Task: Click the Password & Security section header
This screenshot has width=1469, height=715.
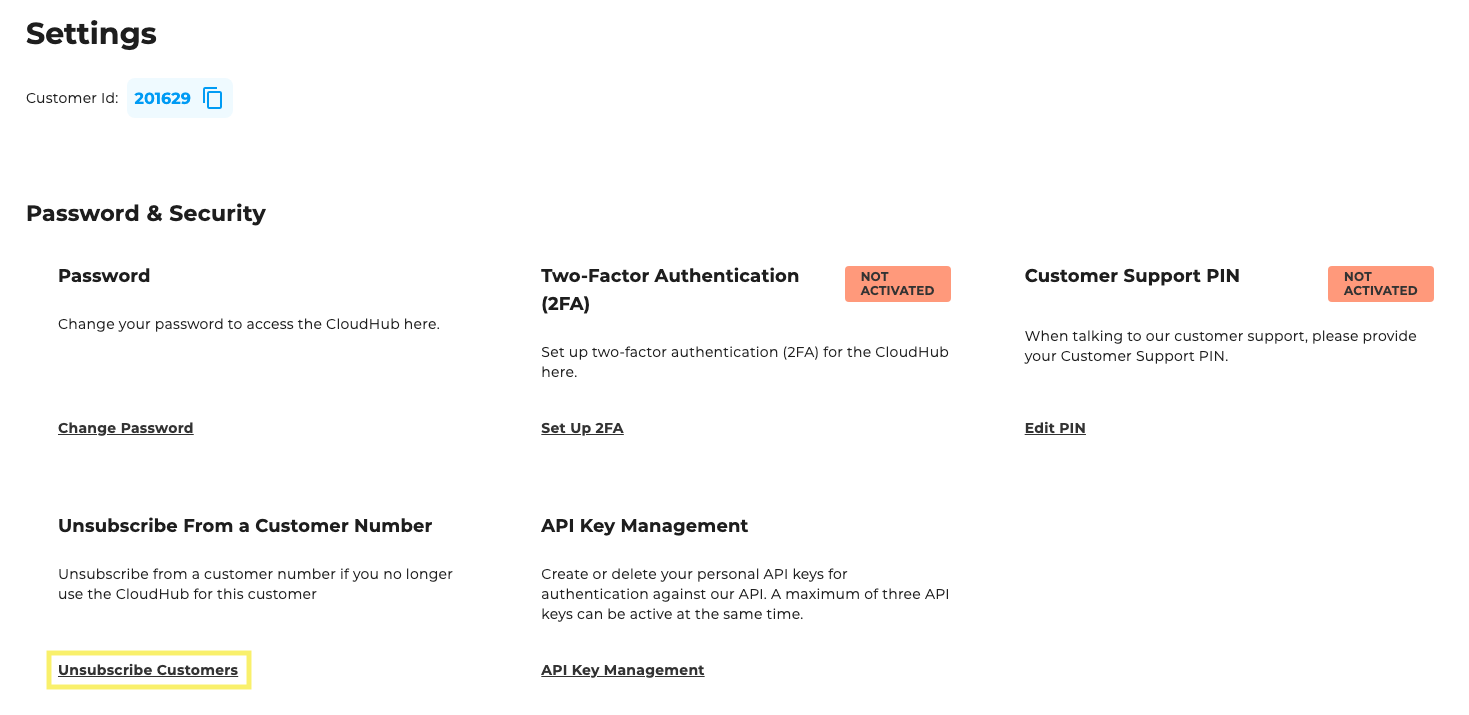Action: 146,213
